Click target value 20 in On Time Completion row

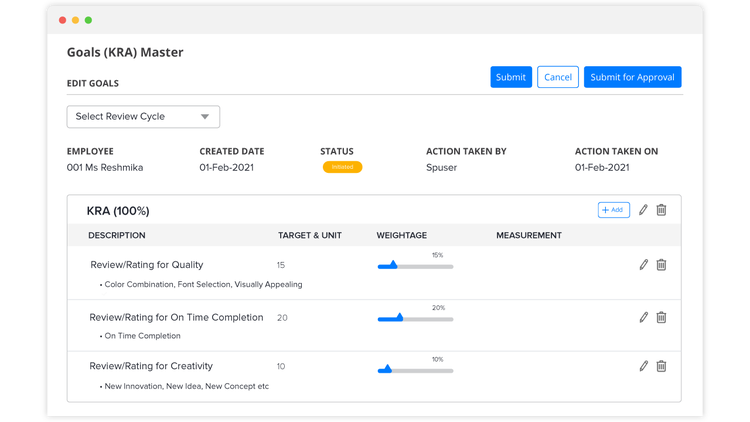282,318
